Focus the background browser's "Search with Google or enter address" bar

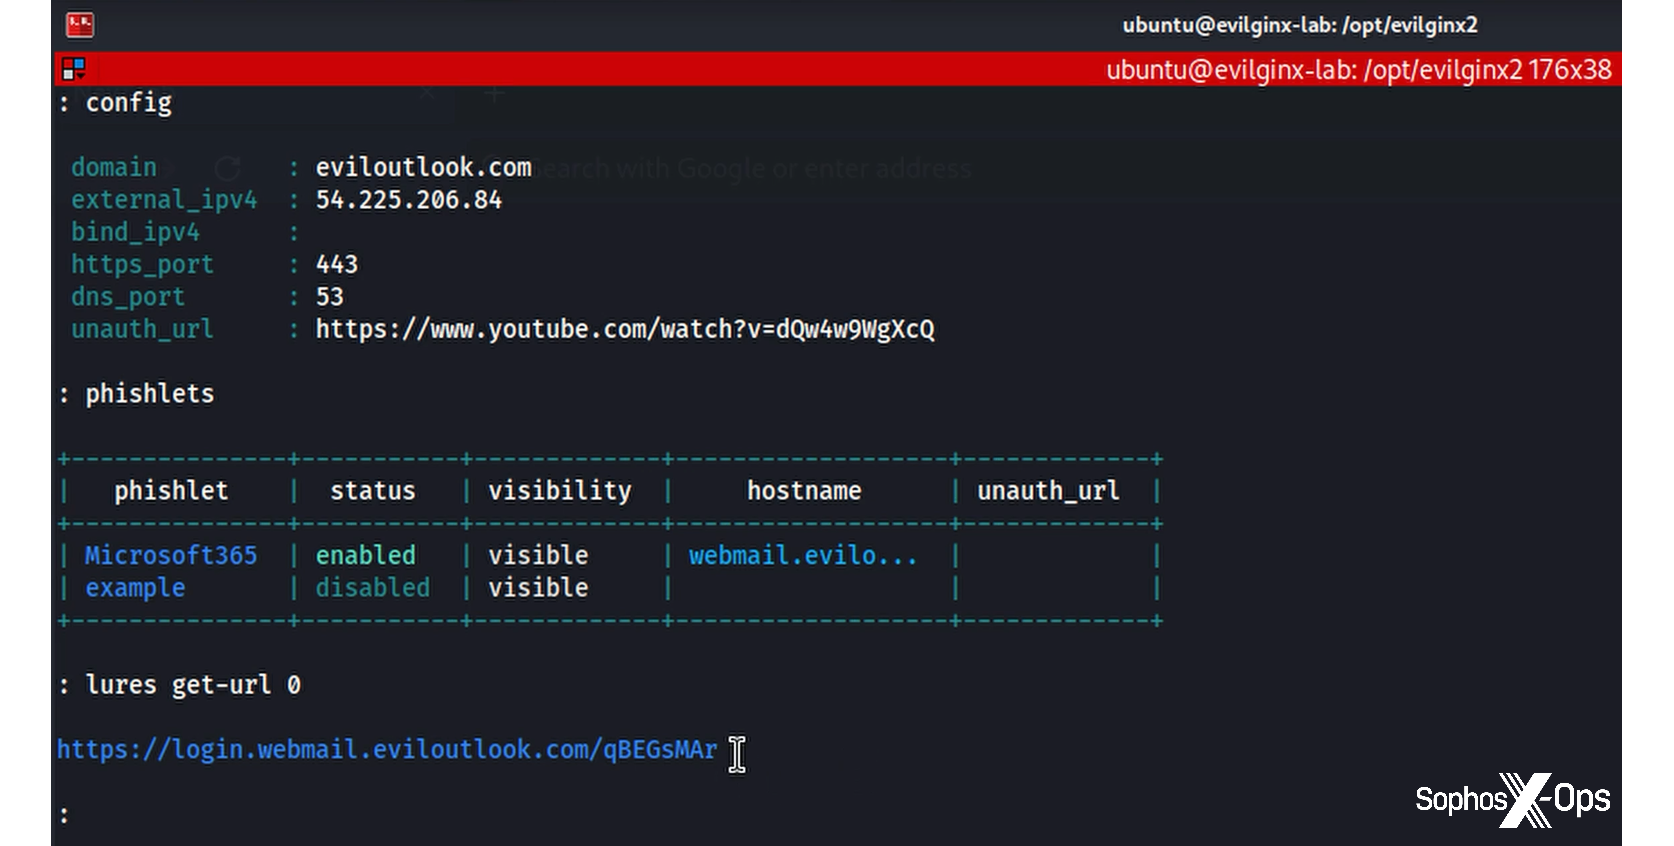(750, 168)
